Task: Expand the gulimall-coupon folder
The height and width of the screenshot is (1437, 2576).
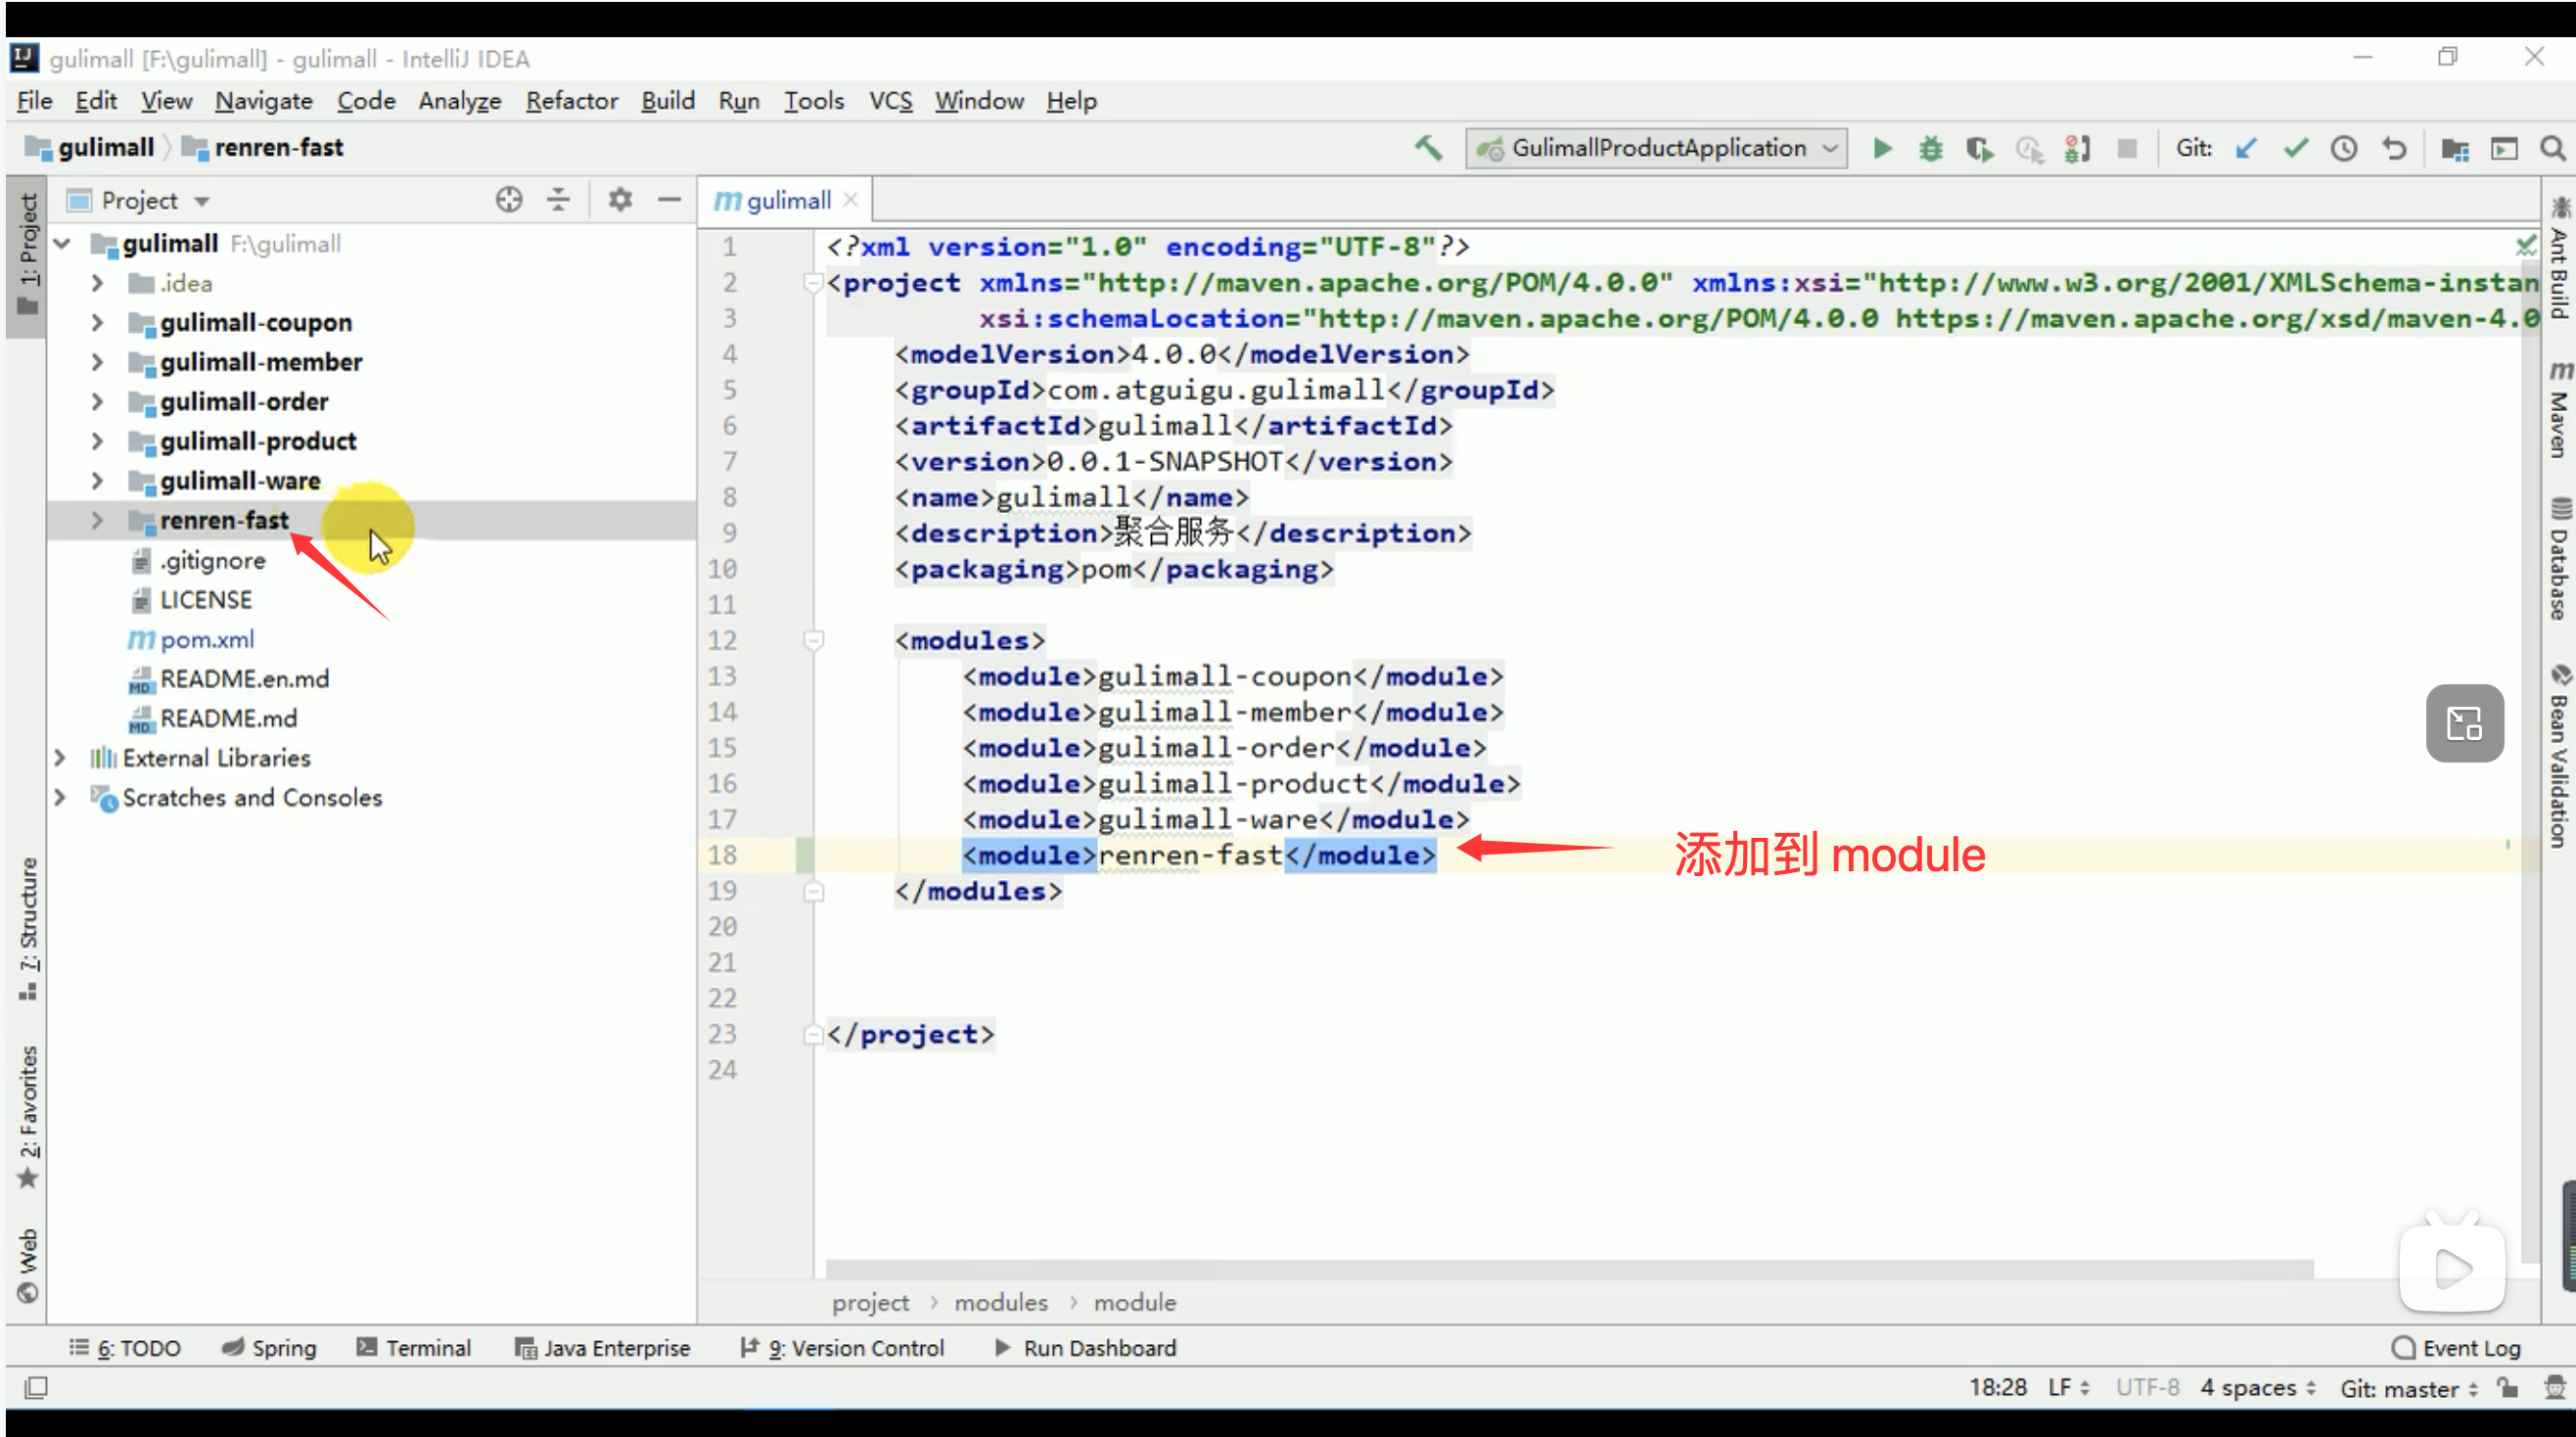Action: point(97,323)
